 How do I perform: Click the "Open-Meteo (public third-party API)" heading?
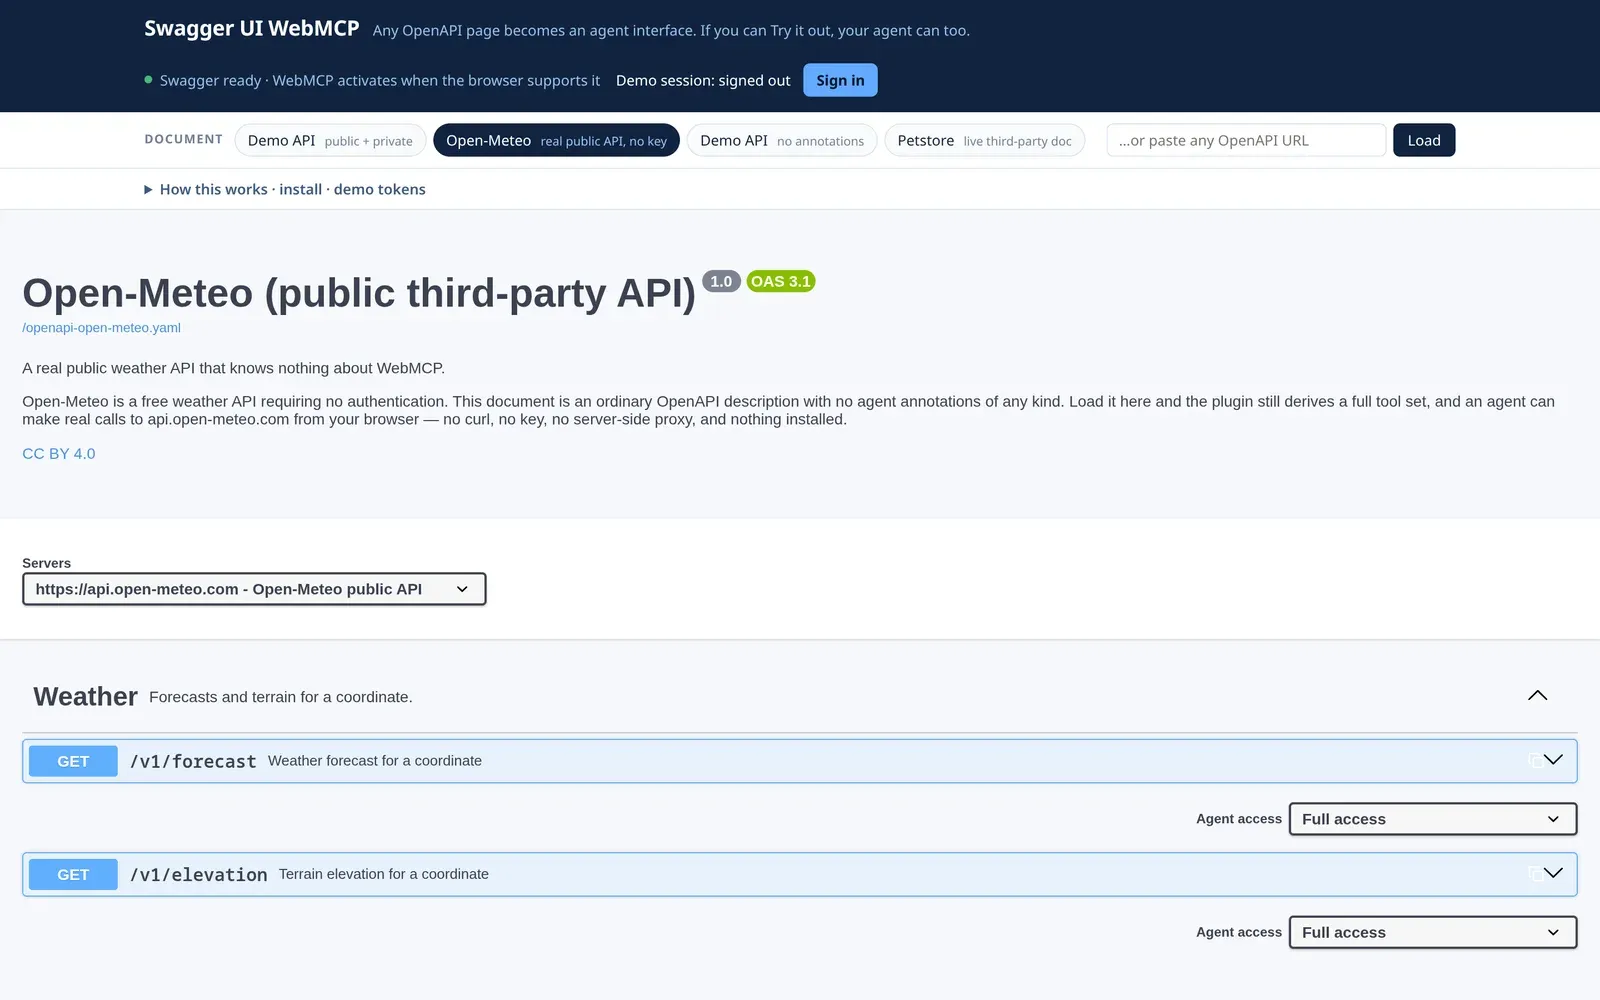click(x=359, y=293)
